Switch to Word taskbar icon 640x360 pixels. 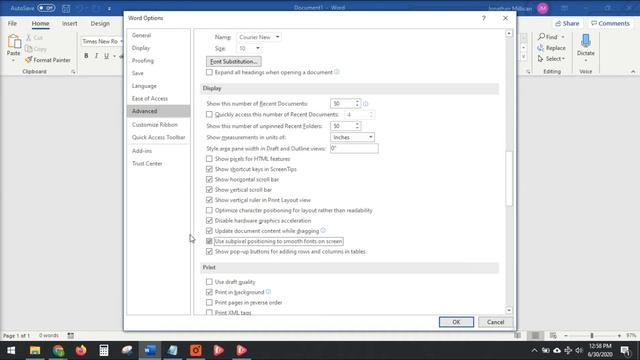[x=150, y=350]
